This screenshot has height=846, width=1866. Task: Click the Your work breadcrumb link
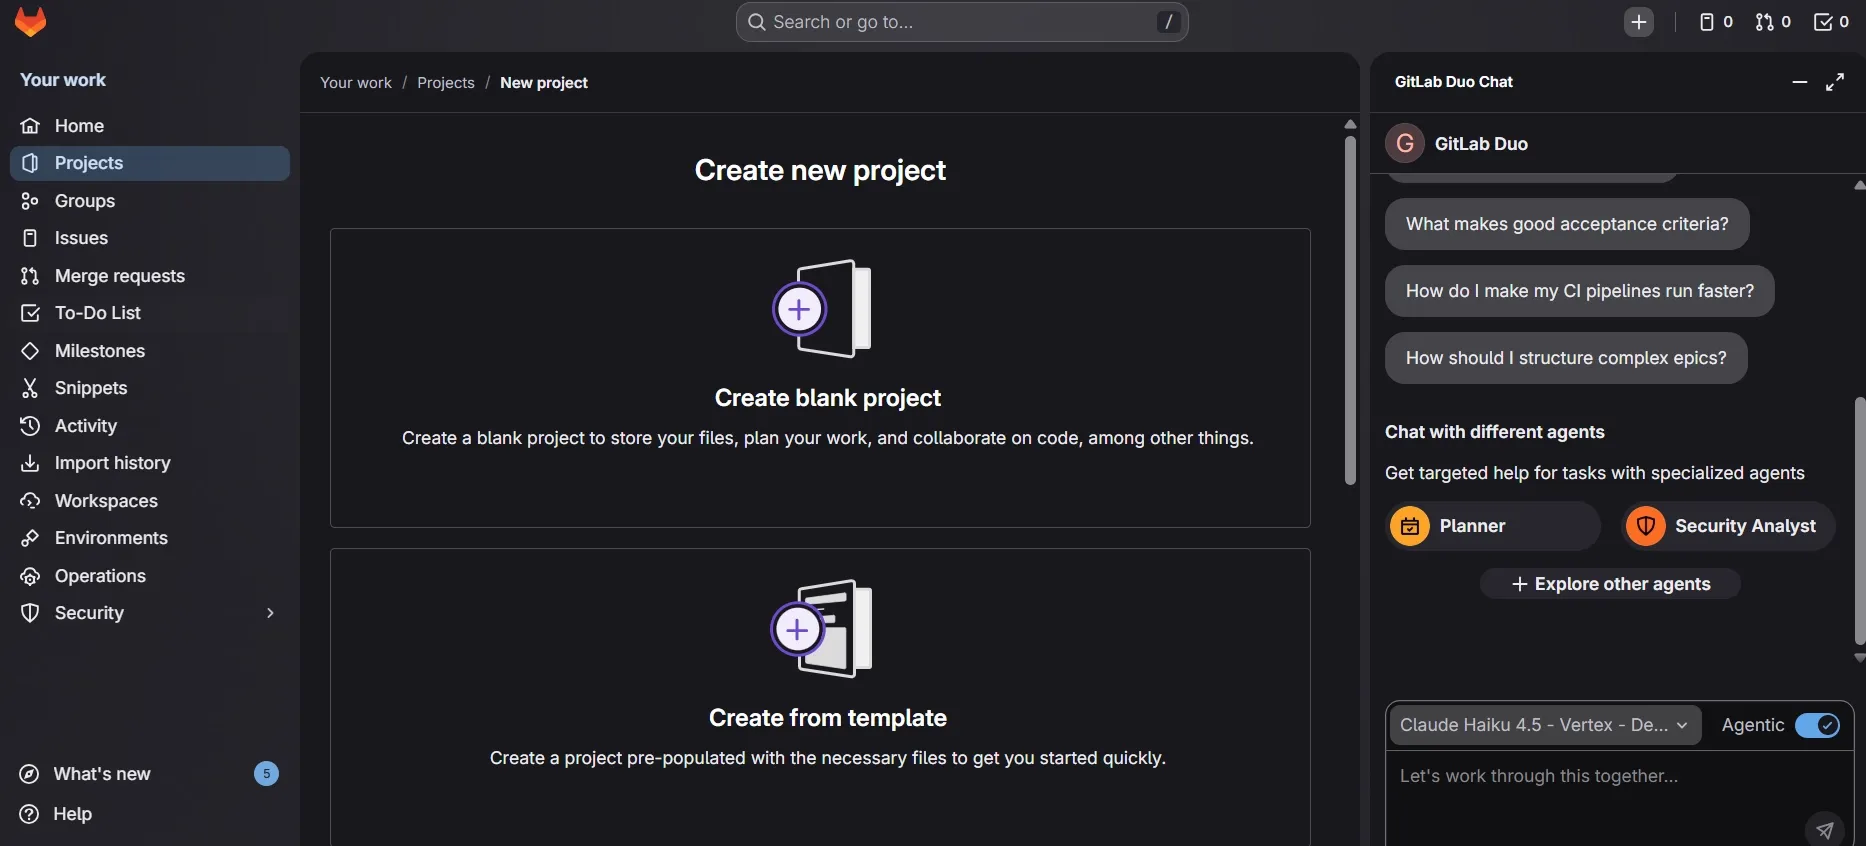pyautogui.click(x=356, y=83)
